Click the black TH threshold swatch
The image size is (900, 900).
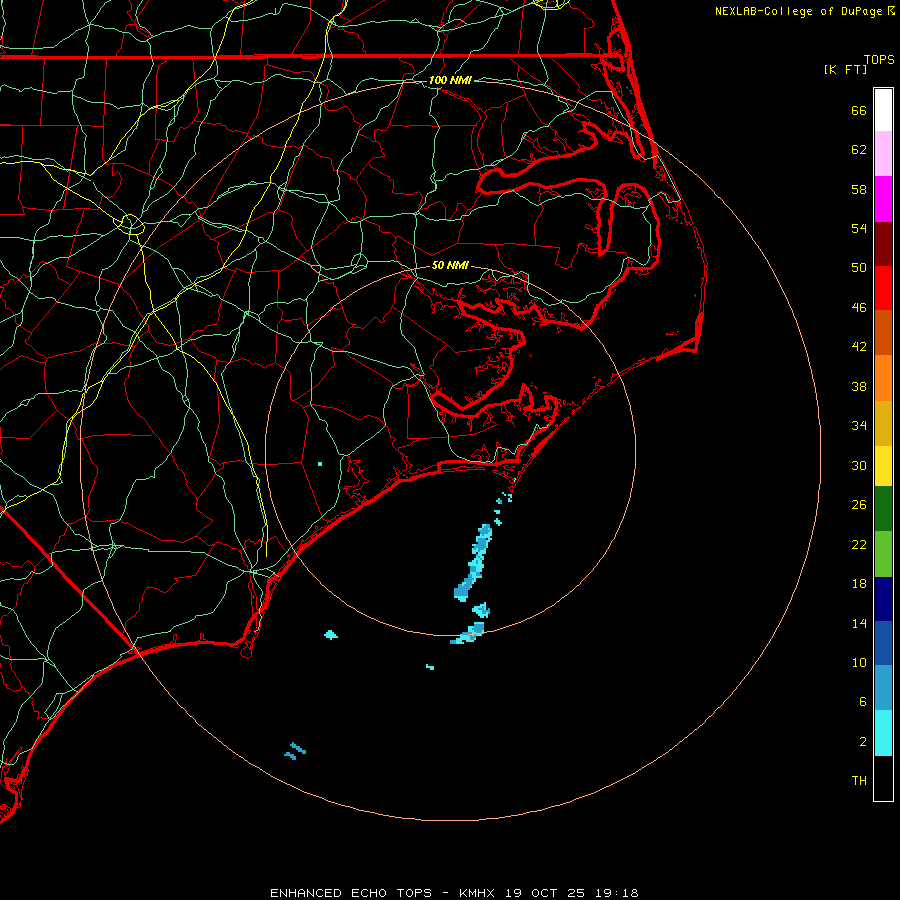[883, 778]
